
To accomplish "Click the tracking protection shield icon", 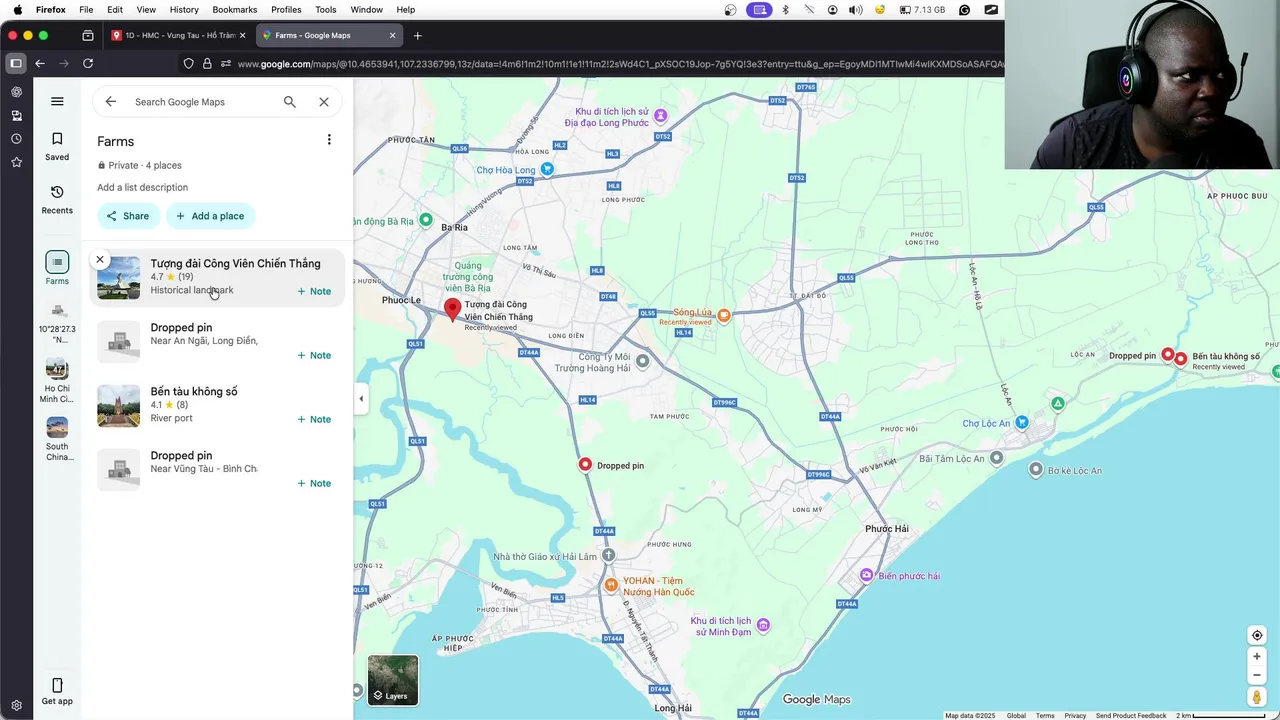I will [188, 64].
